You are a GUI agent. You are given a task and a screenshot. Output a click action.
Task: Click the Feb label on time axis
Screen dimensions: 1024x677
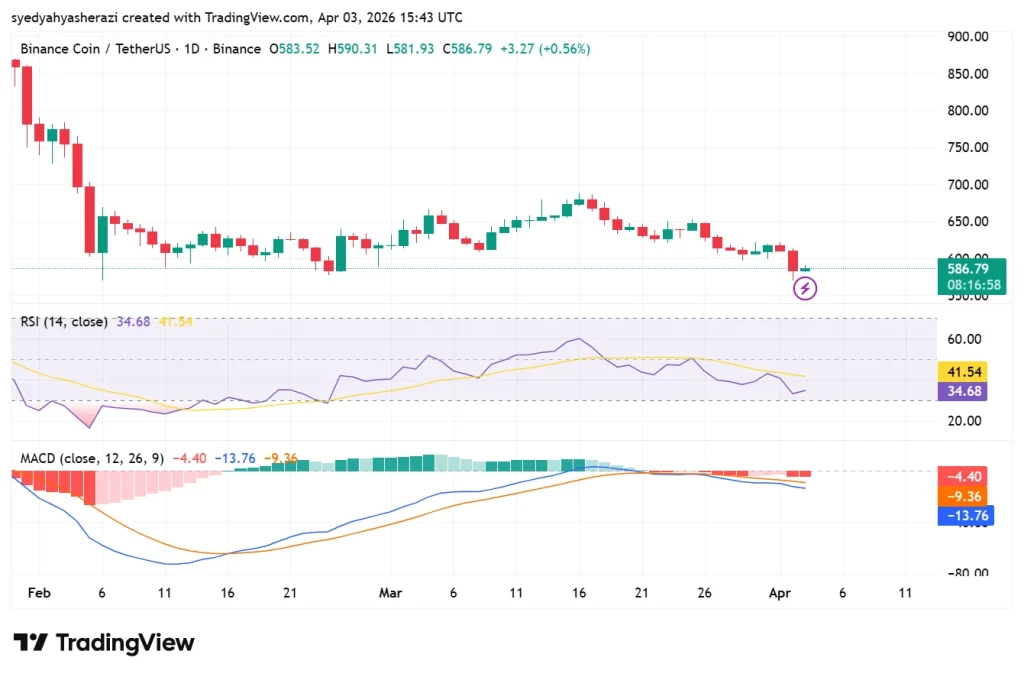coord(39,593)
